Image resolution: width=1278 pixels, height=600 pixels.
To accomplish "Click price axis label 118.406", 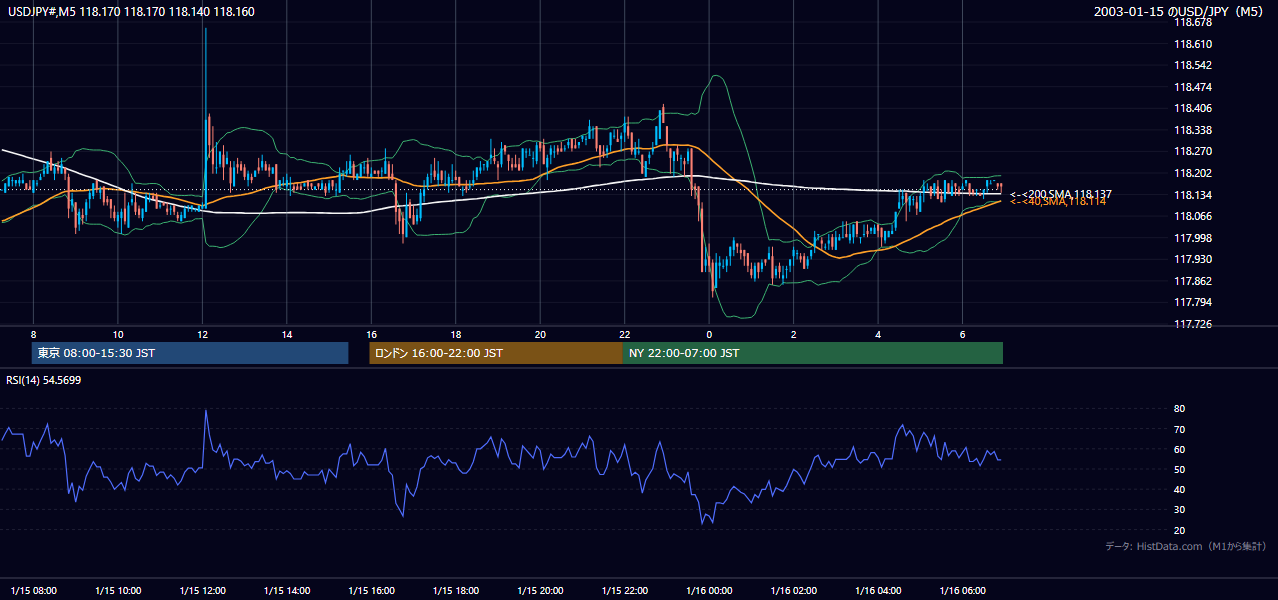I will pyautogui.click(x=1192, y=108).
